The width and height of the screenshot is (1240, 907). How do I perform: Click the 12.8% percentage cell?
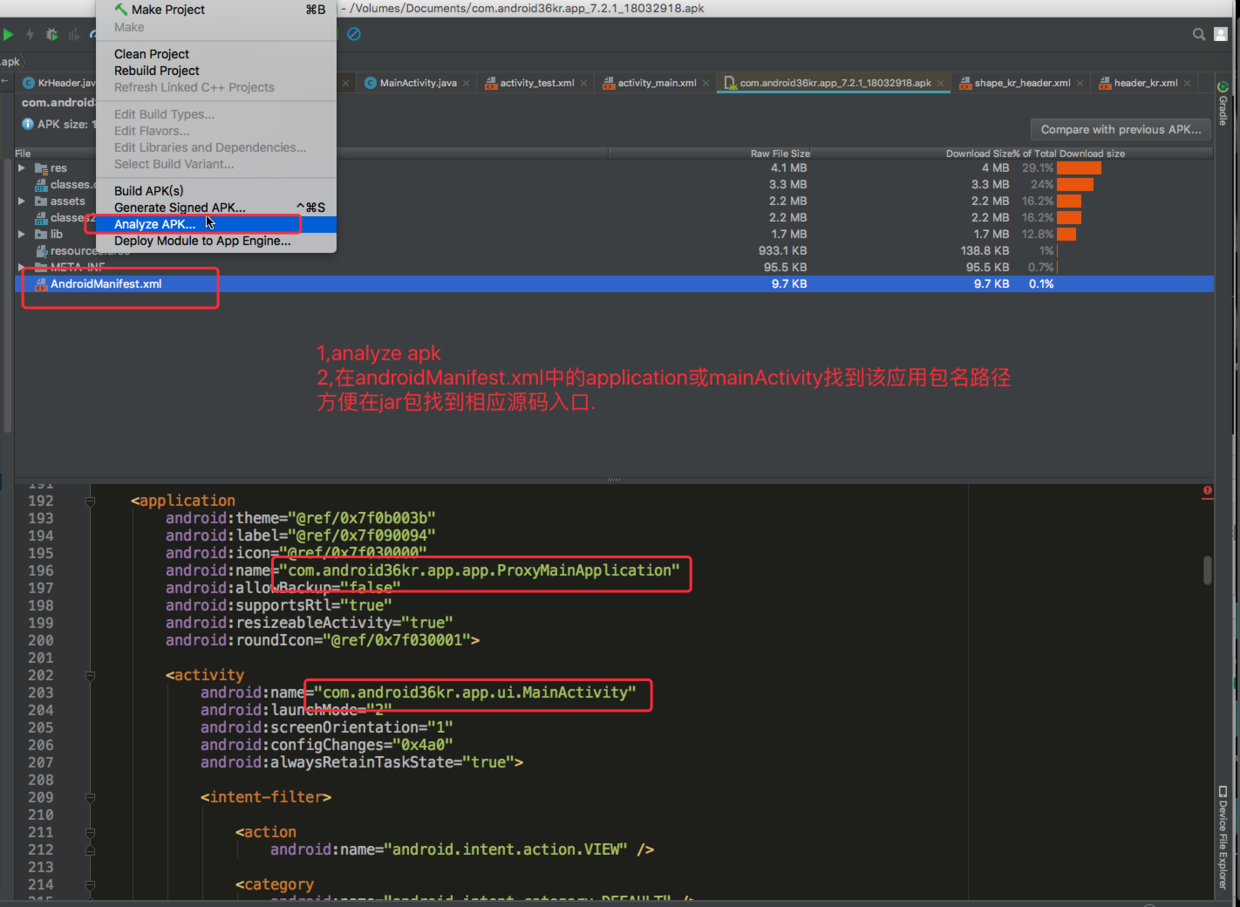click(x=1037, y=234)
